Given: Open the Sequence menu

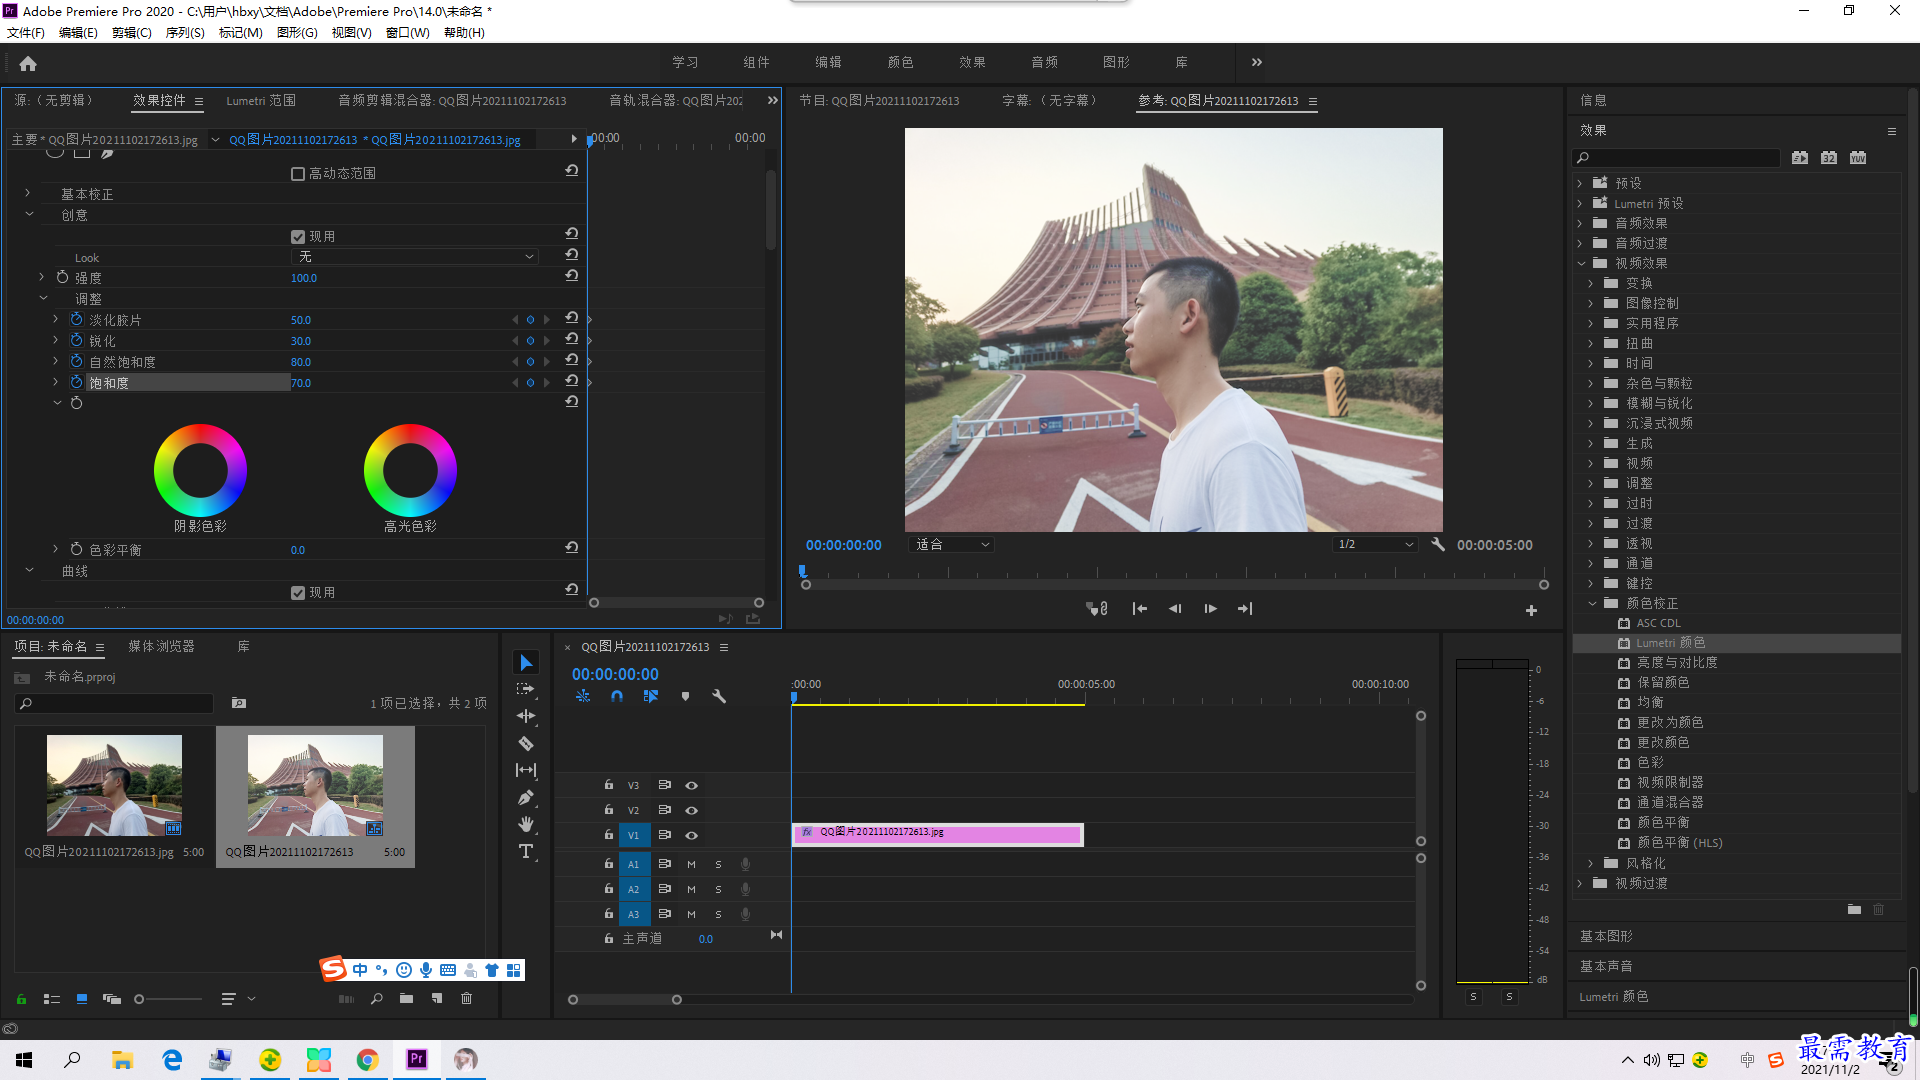Looking at the screenshot, I should [x=185, y=33].
